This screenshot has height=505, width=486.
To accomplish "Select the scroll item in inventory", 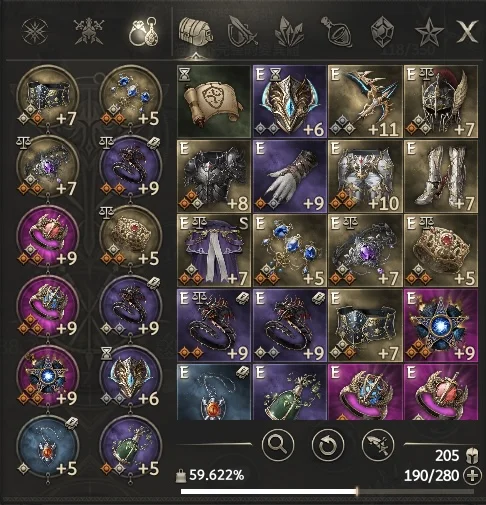I will tap(214, 101).
